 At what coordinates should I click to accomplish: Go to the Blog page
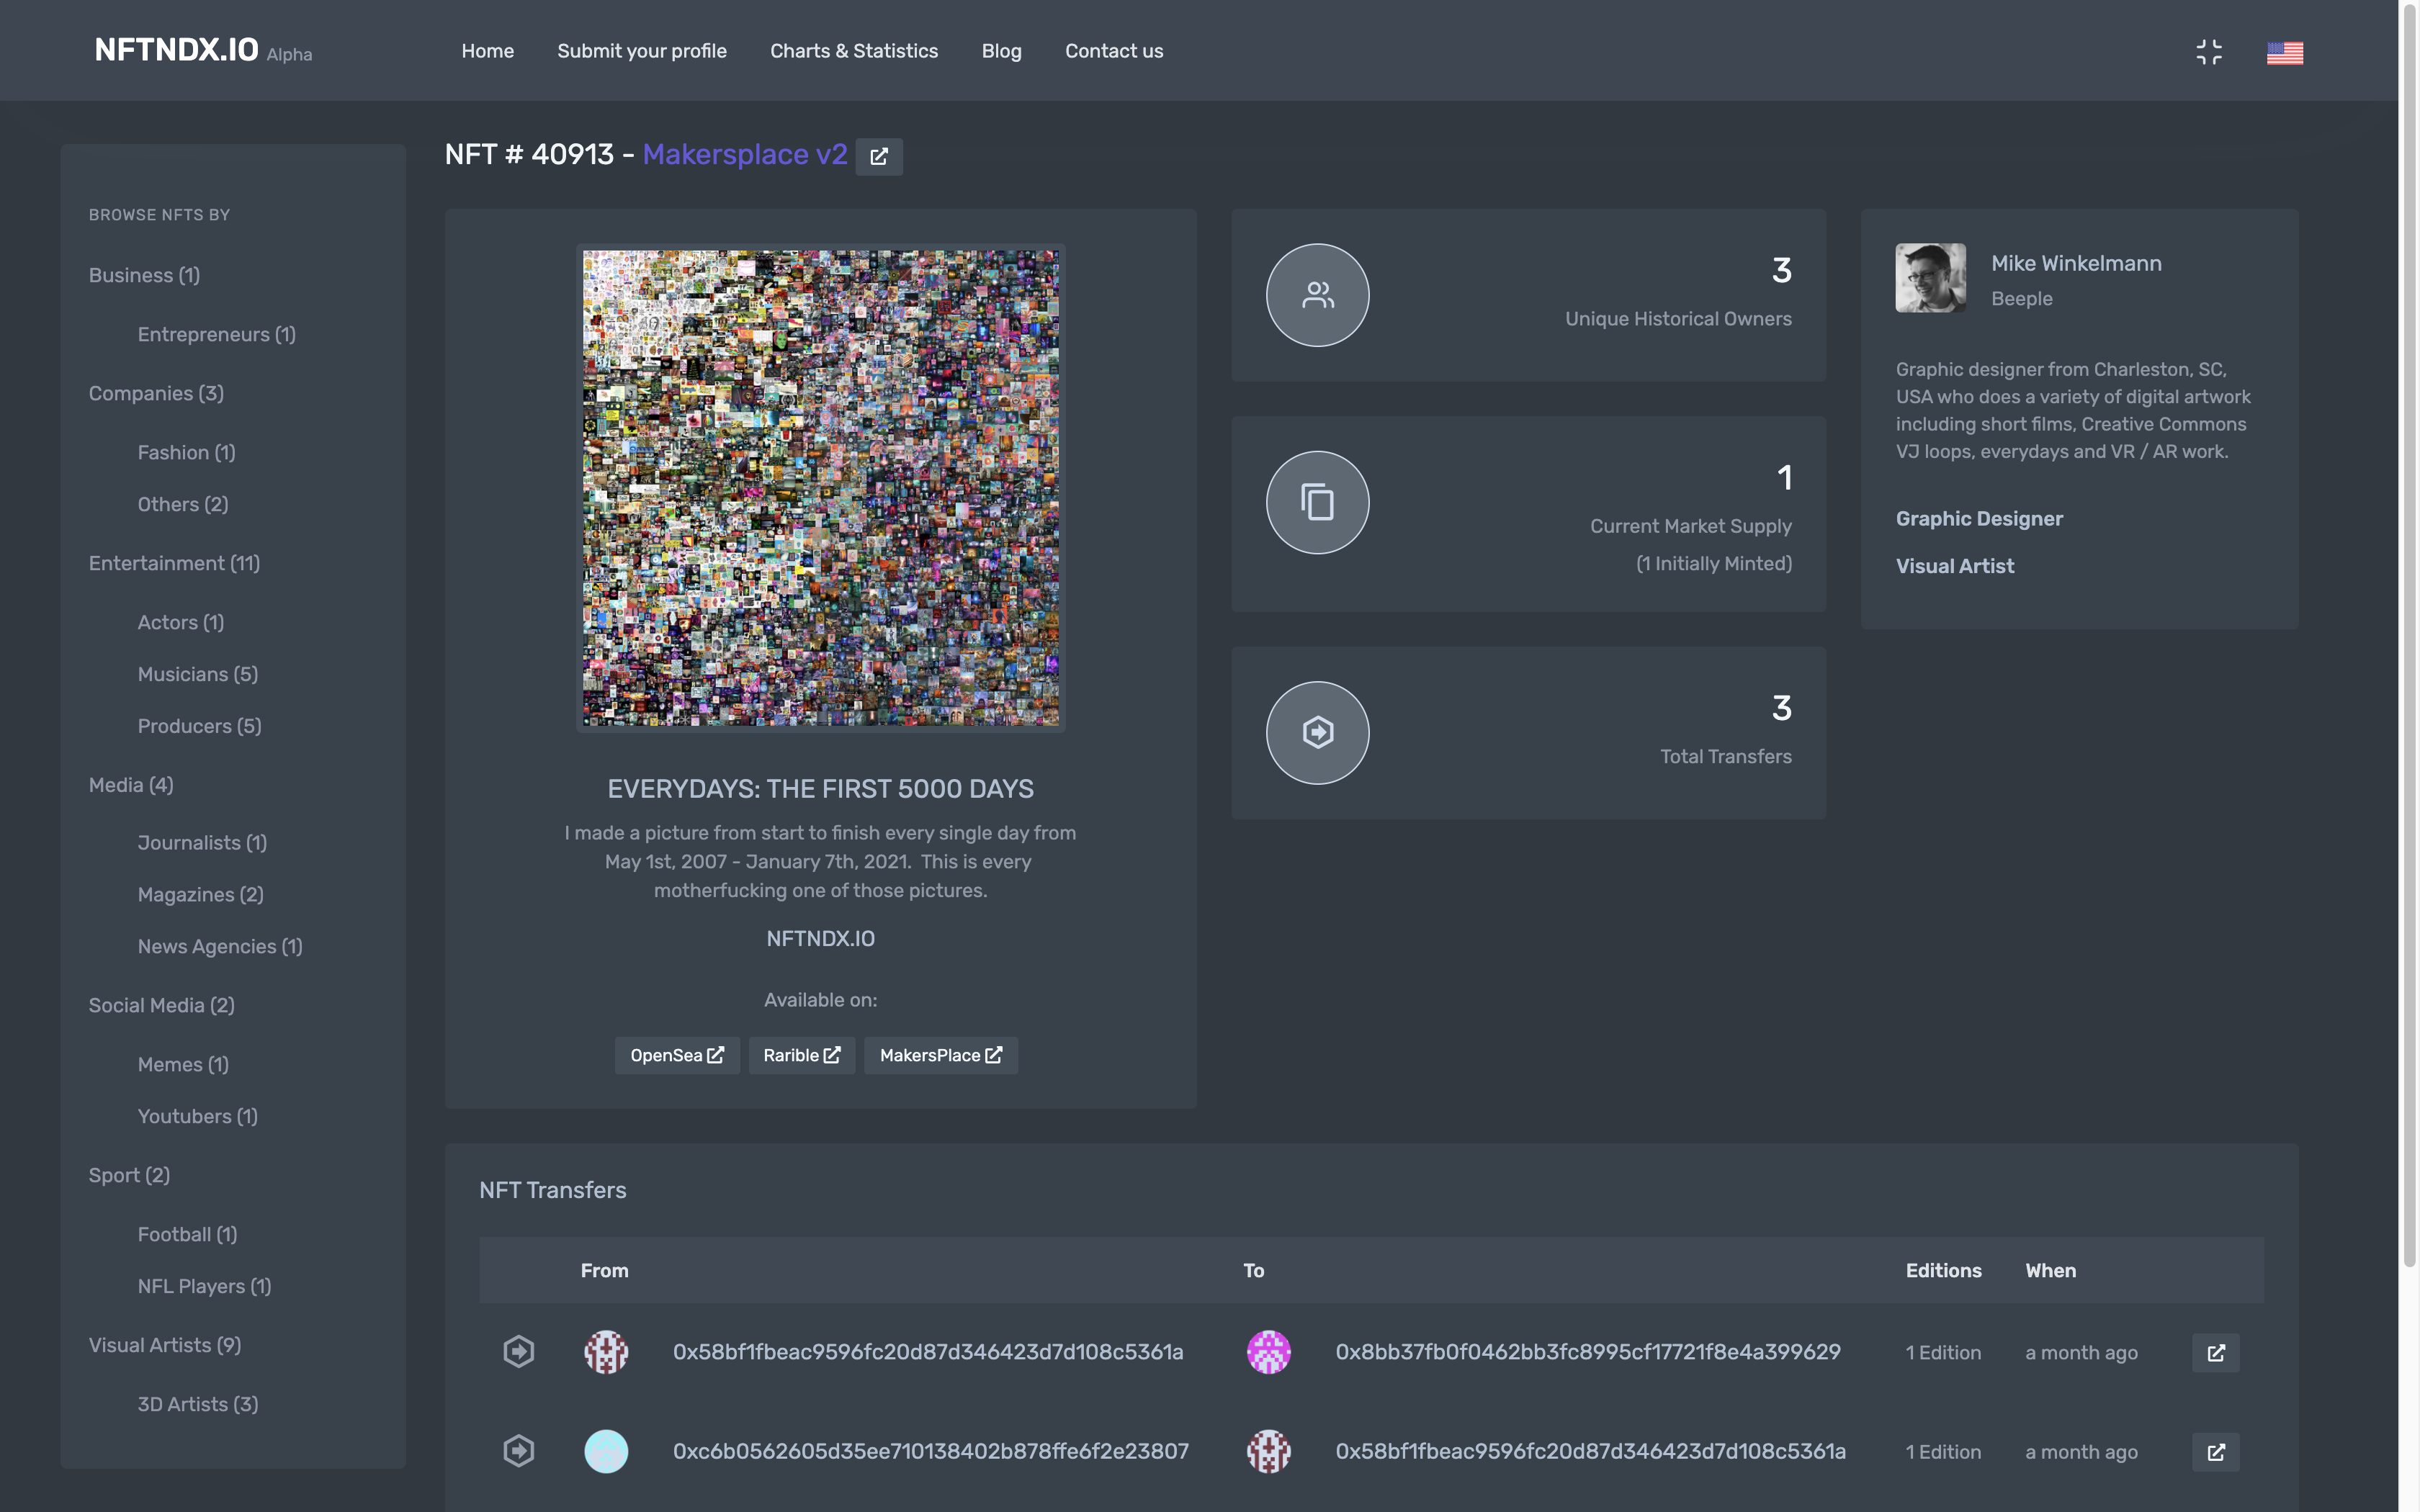pos(1001,50)
